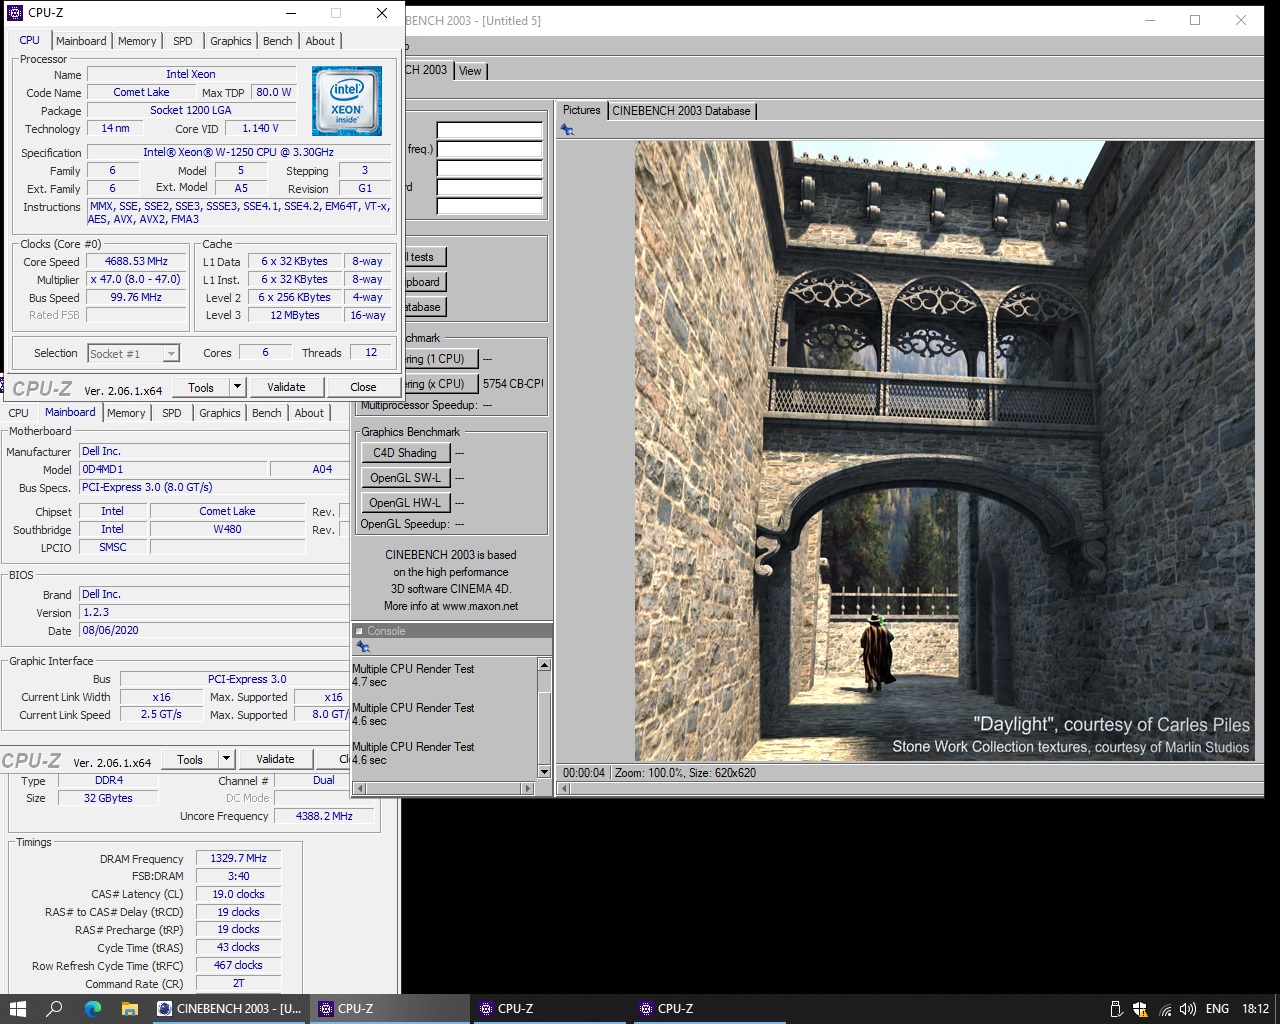Image resolution: width=1280 pixels, height=1024 pixels.
Task: Click the 5754 CB-CPU score text
Action: pyautogui.click(x=513, y=384)
